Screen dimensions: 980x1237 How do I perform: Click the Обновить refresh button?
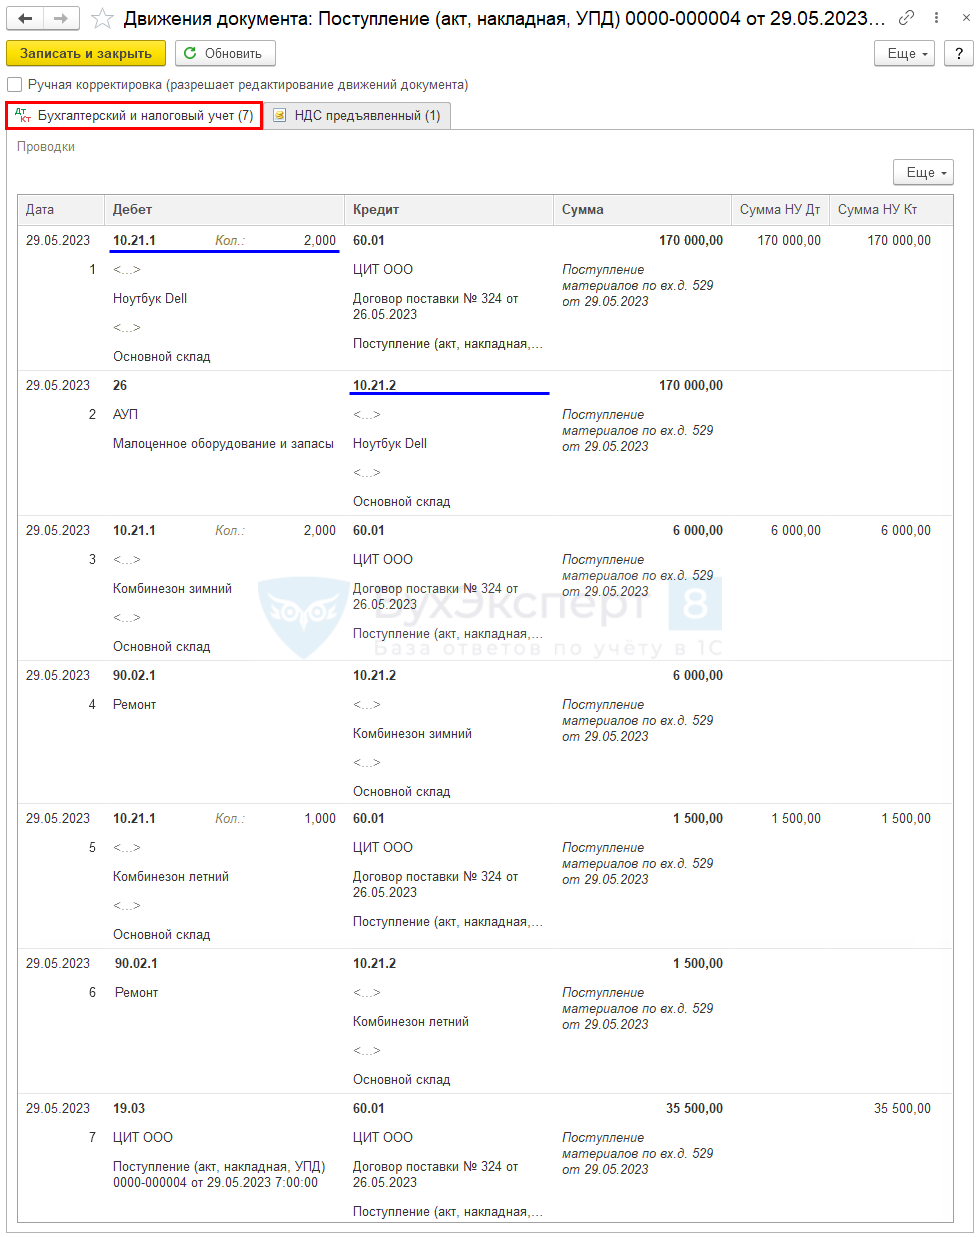225,53
